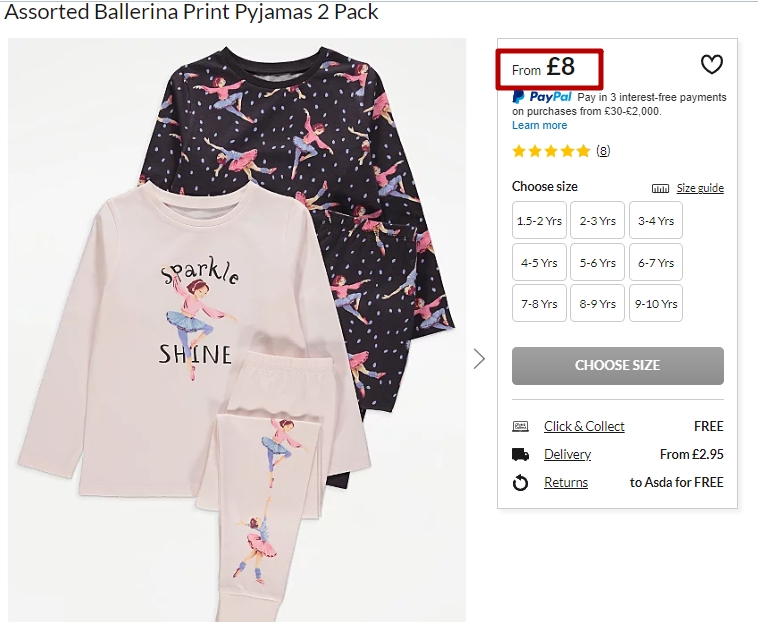The height and width of the screenshot is (622, 758).
Task: Click the size guide ruler icon
Action: tap(660, 188)
